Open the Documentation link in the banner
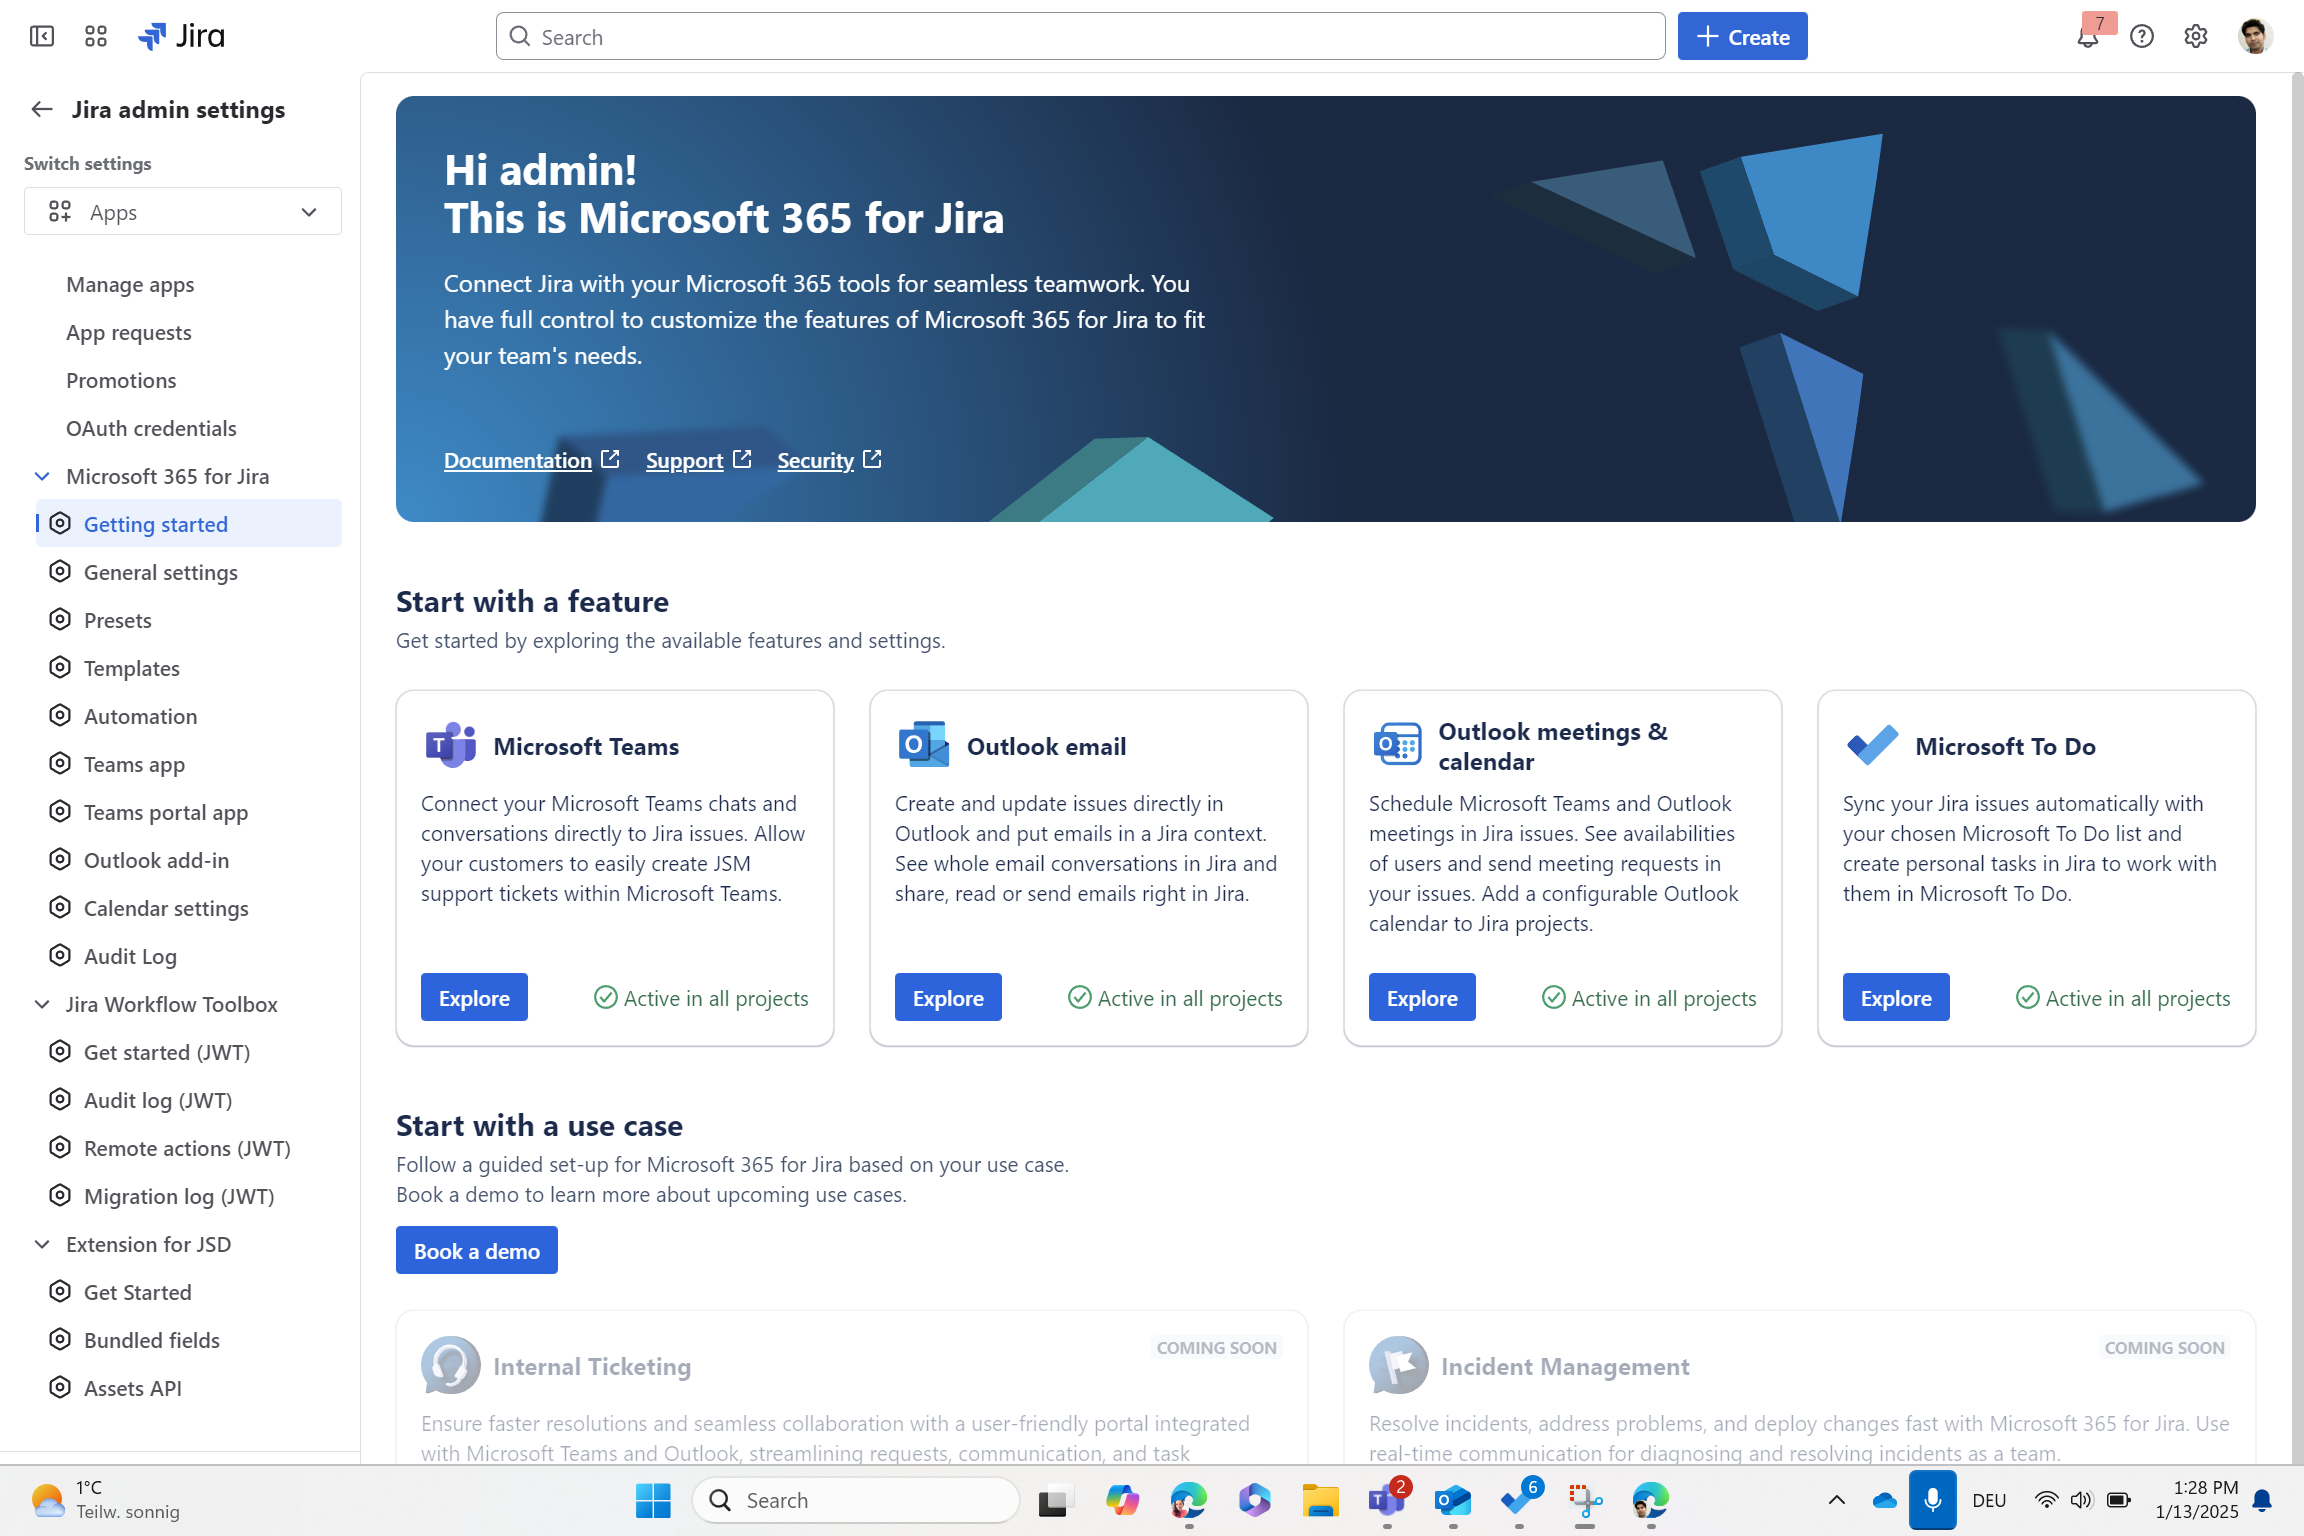 pos(518,461)
